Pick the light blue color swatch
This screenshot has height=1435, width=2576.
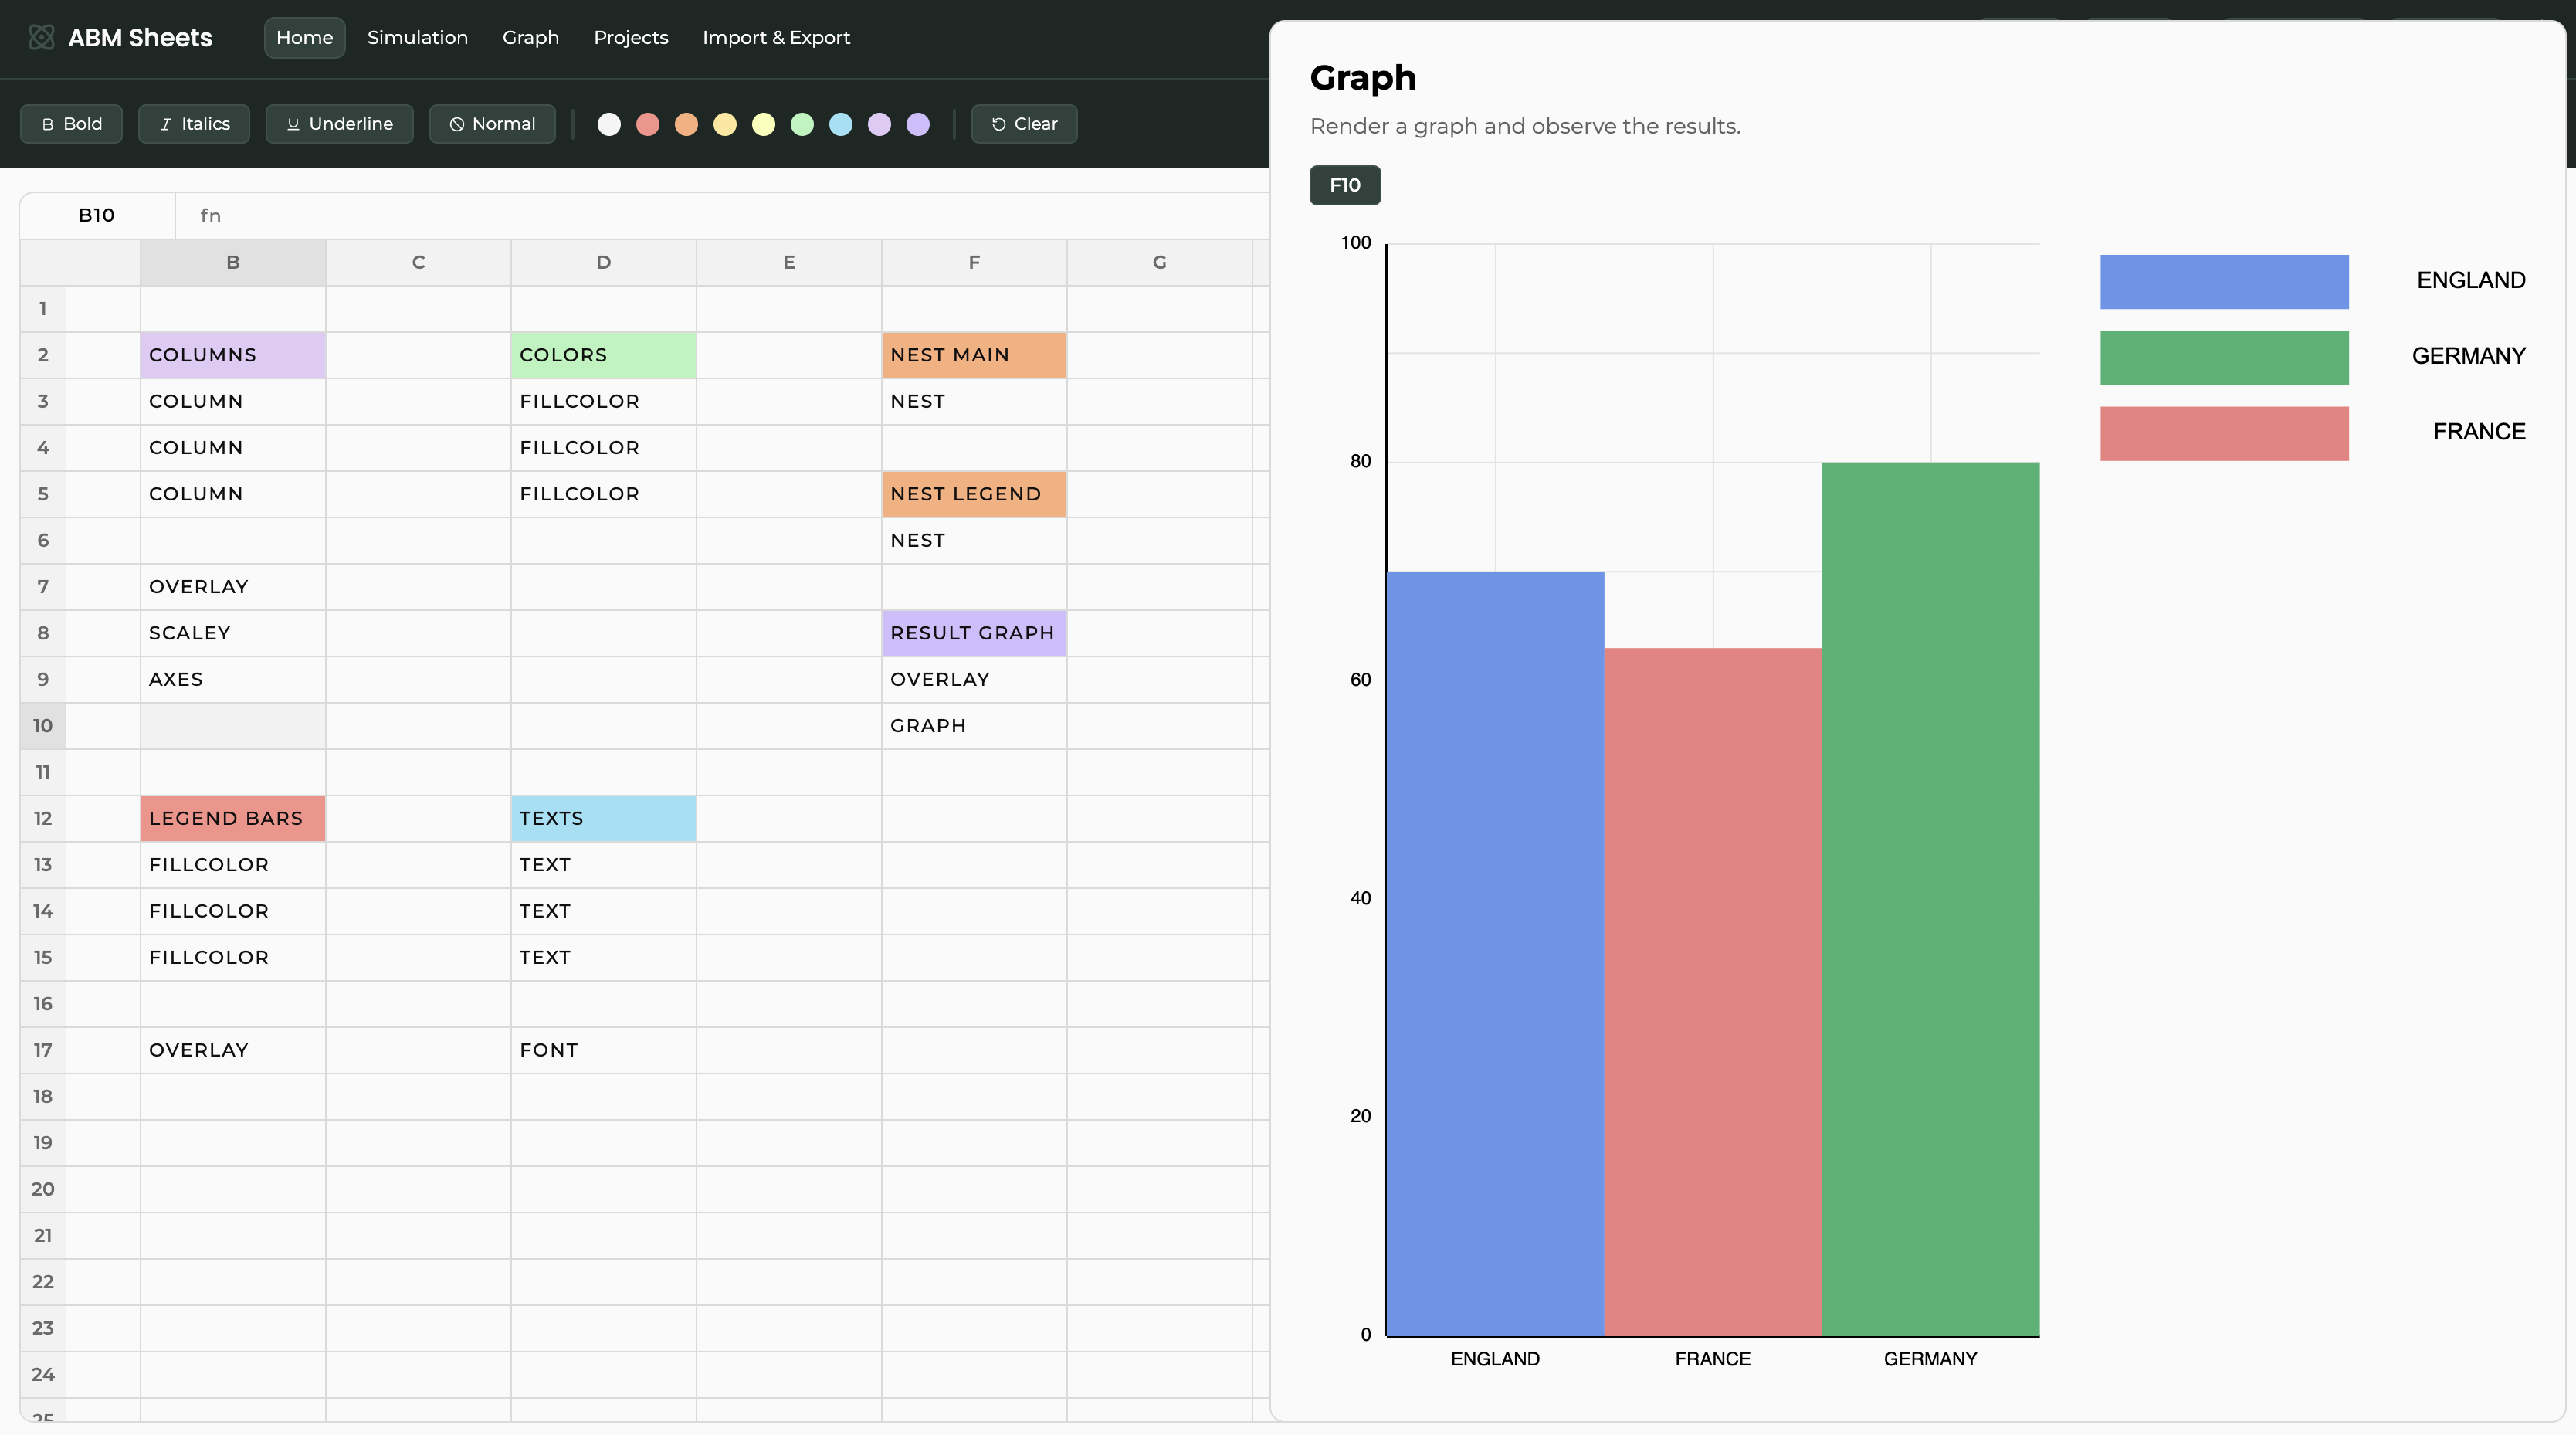(x=841, y=124)
